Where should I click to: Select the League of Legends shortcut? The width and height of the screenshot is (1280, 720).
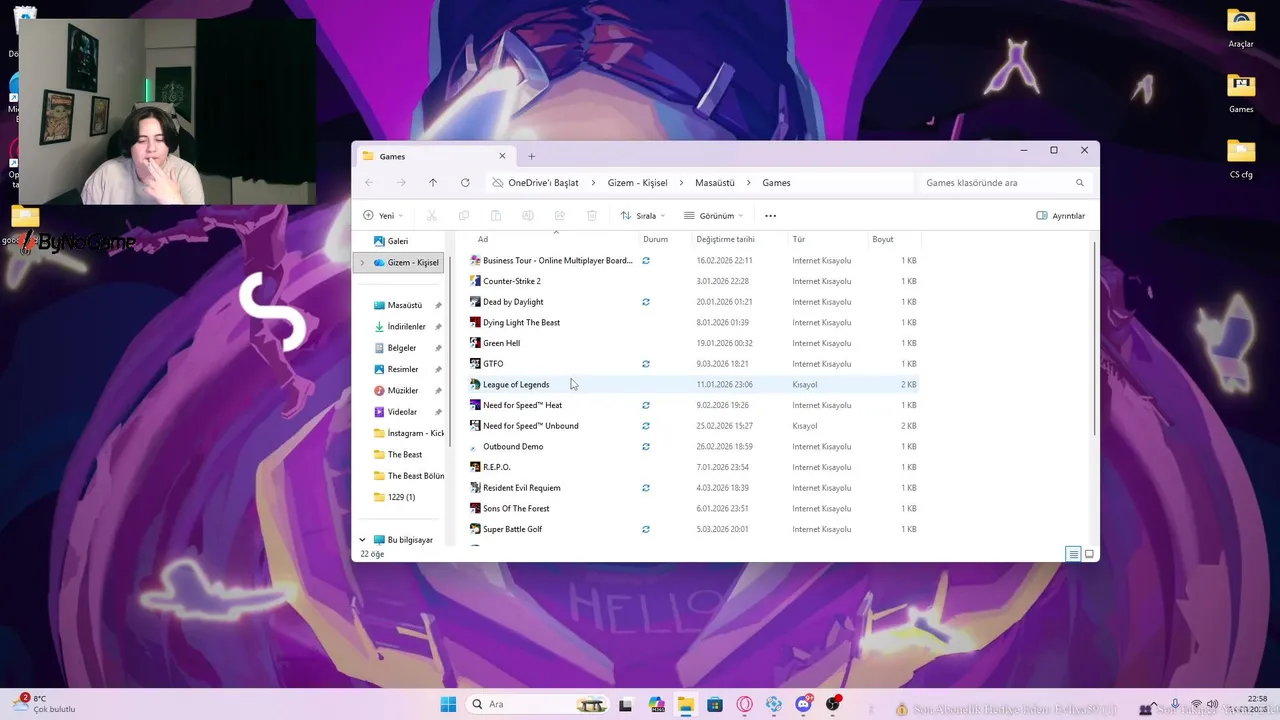(x=516, y=385)
